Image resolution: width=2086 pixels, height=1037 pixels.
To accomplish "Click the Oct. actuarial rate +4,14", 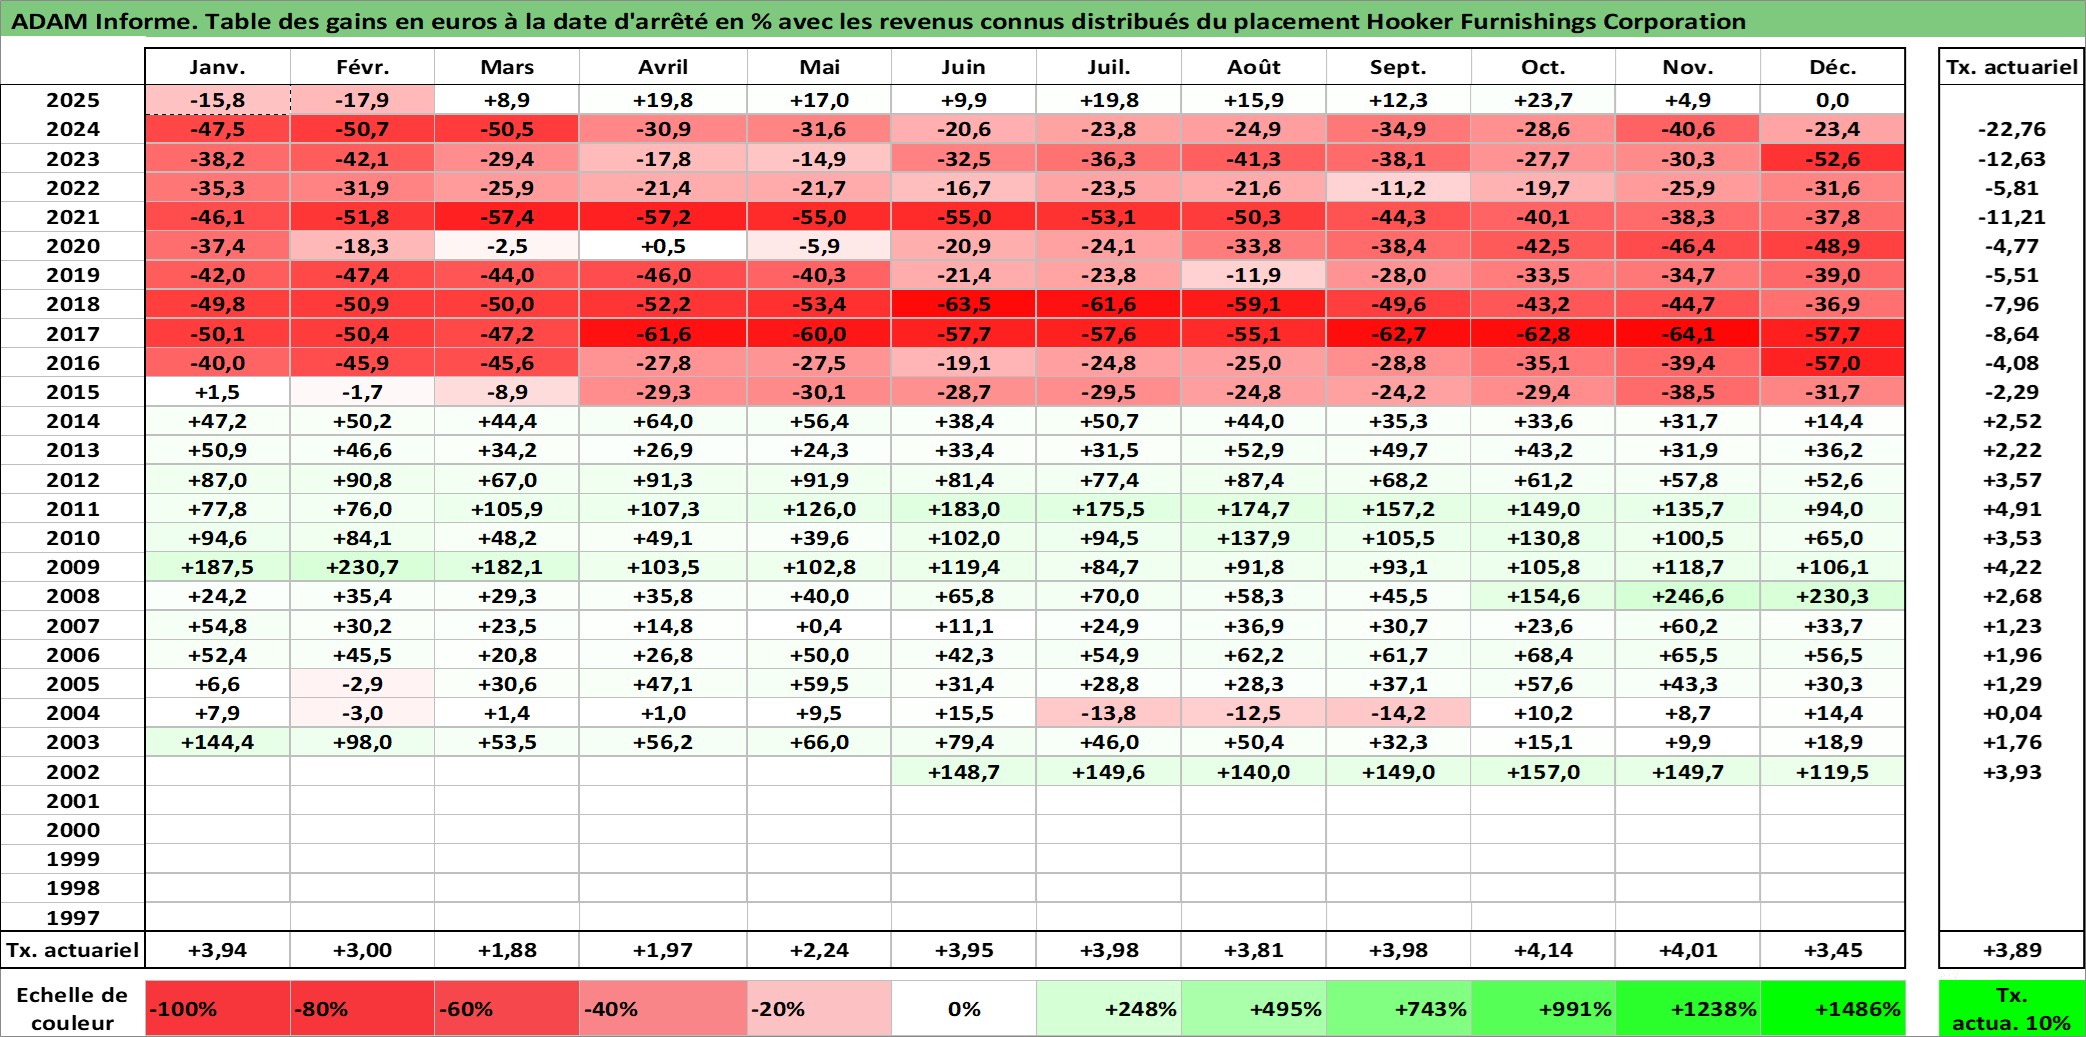I will 1543,950.
